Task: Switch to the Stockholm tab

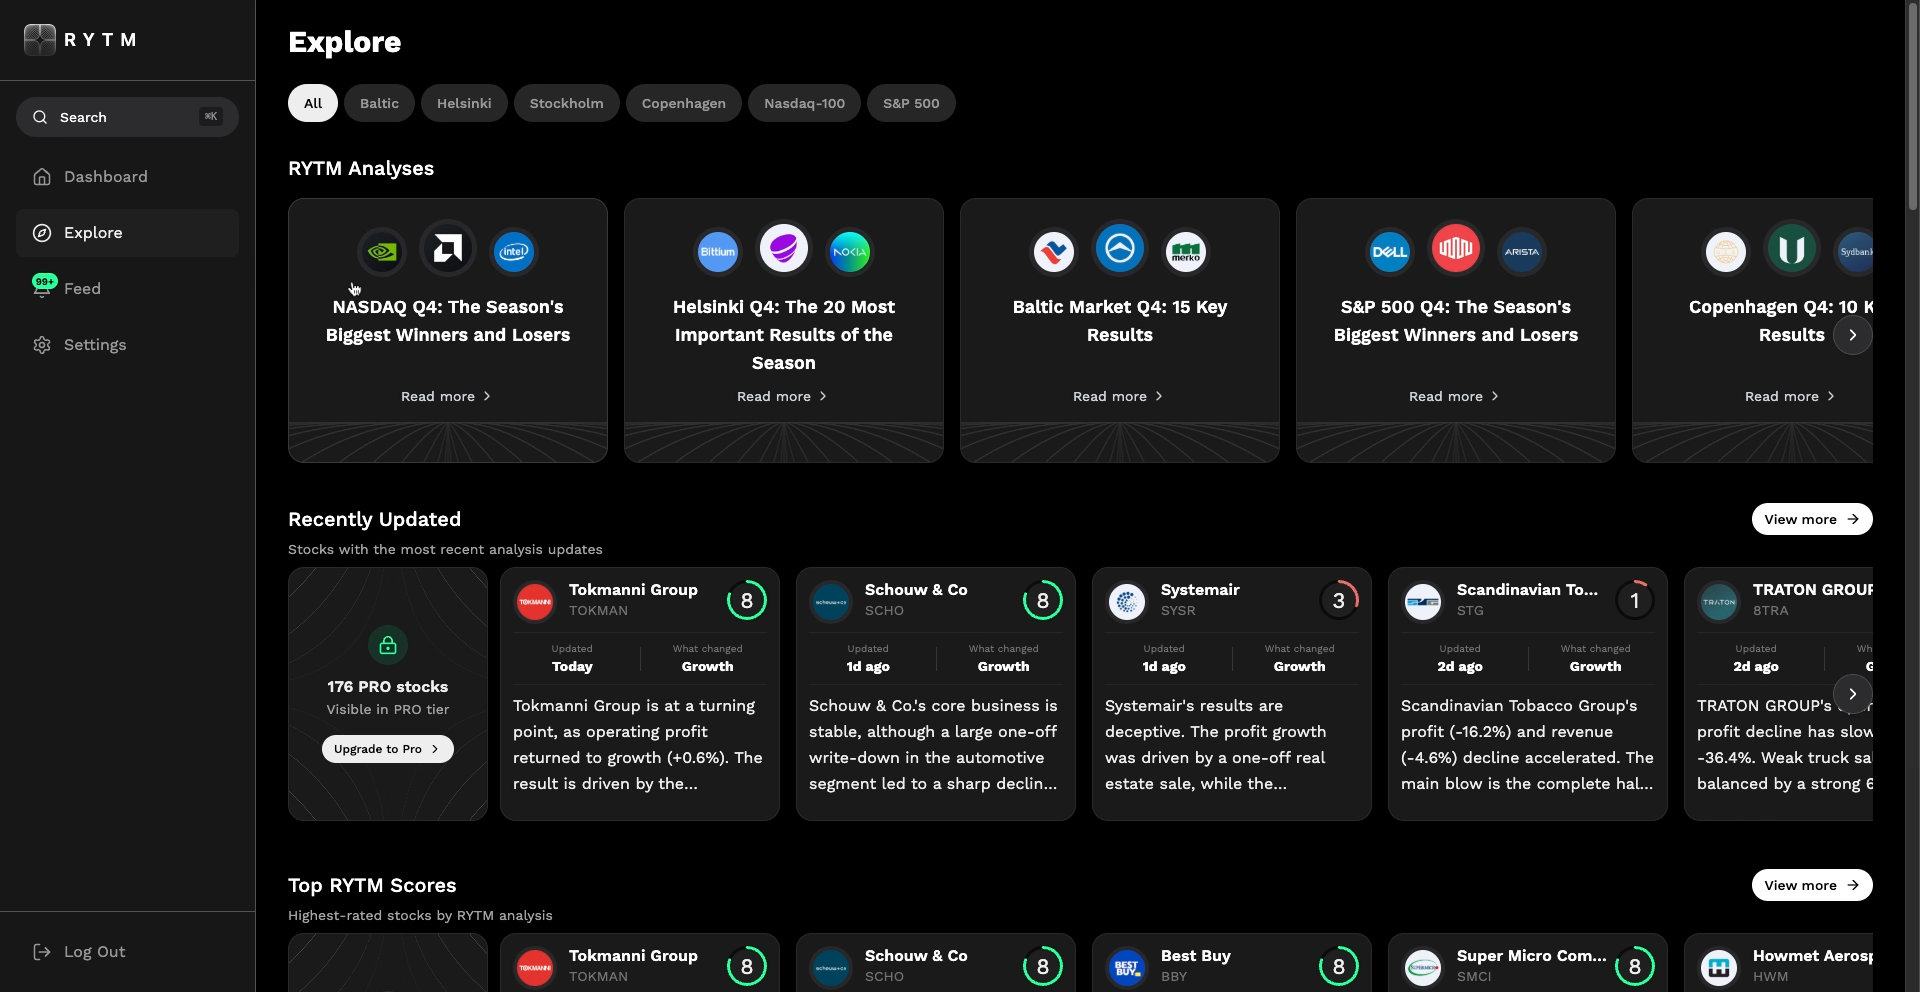Action: pyautogui.click(x=566, y=103)
